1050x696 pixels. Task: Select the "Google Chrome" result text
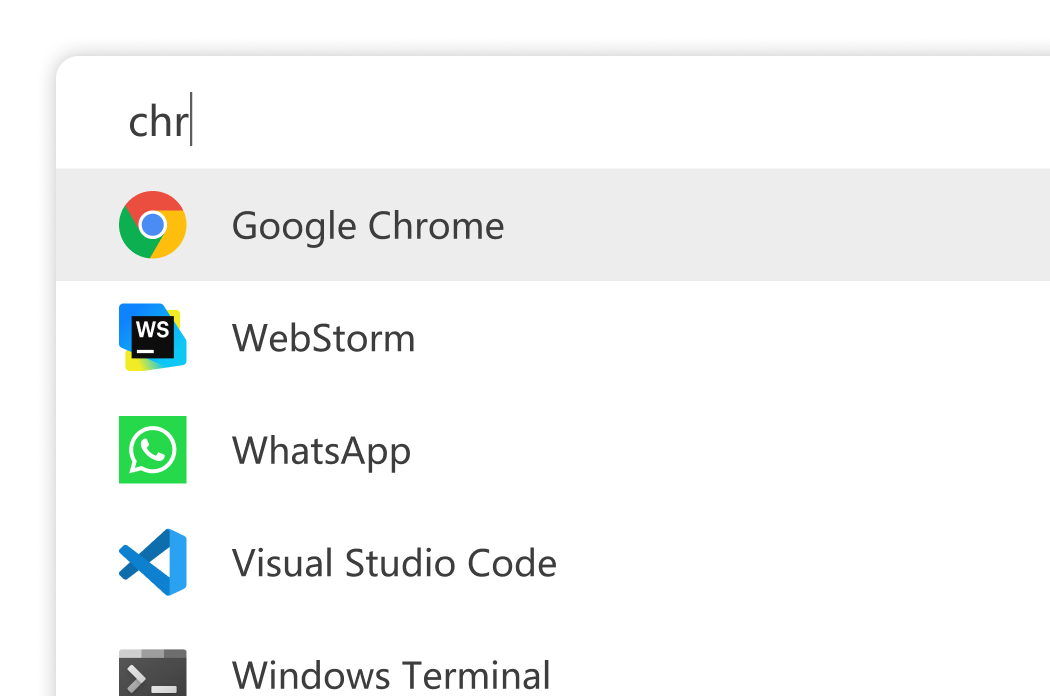click(368, 226)
